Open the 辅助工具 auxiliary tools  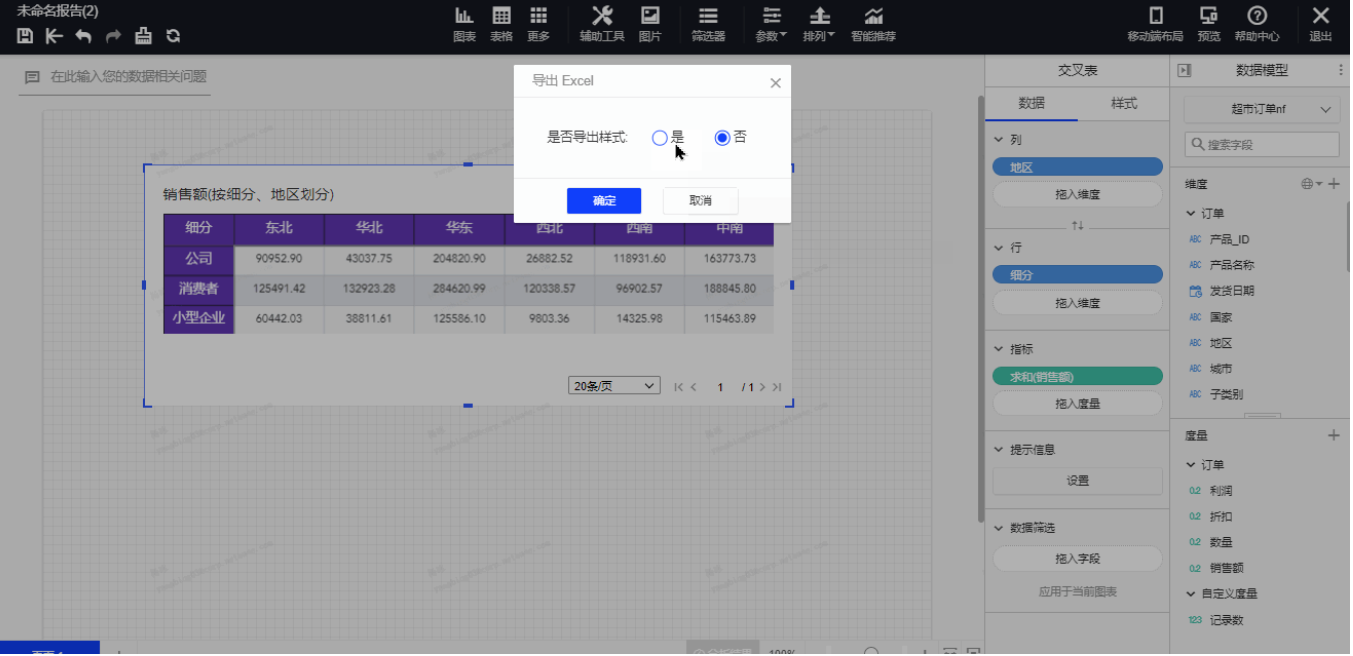point(602,24)
